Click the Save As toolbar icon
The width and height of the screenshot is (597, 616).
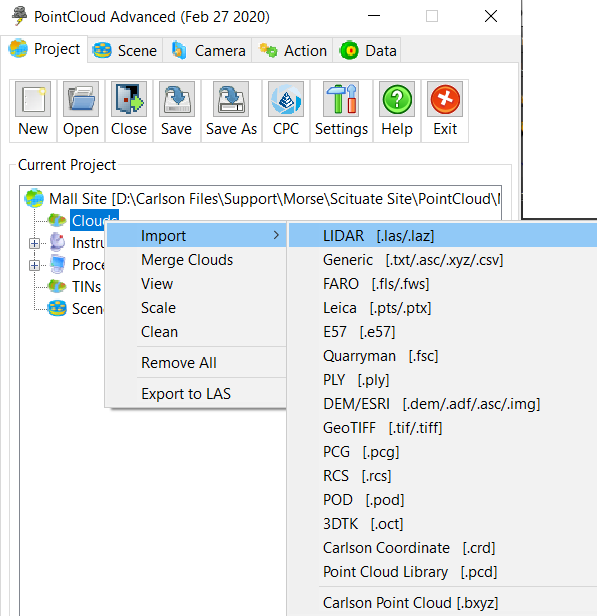click(231, 99)
